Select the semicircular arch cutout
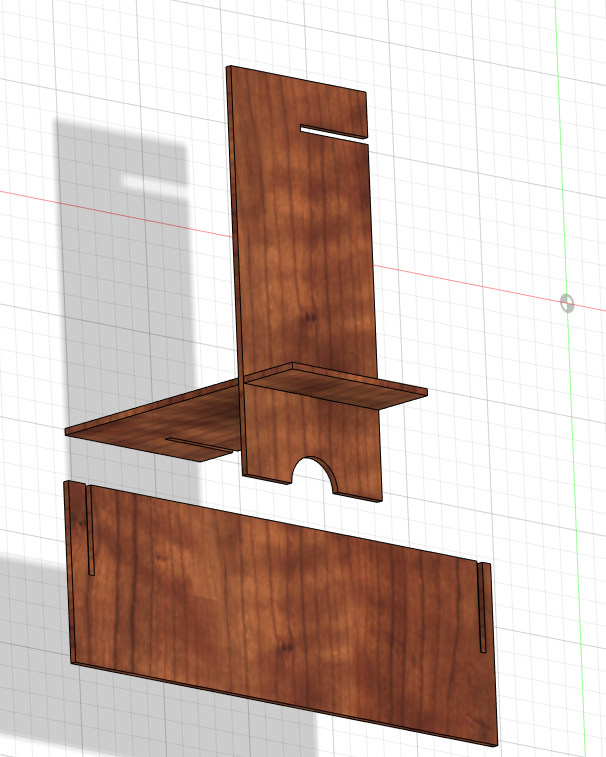Viewport: 606px width, 757px height. coord(315,478)
